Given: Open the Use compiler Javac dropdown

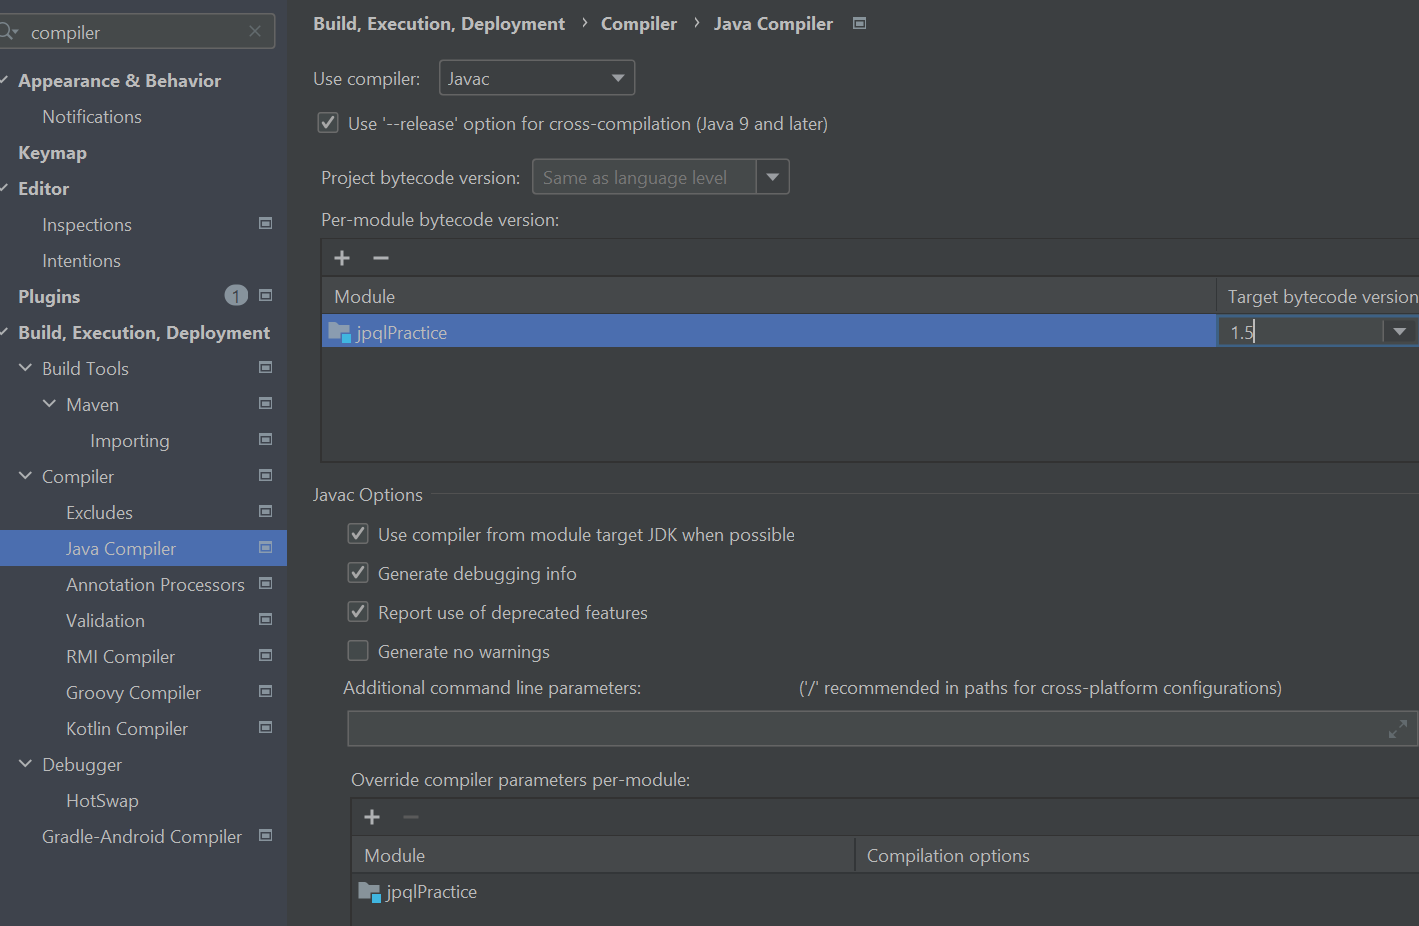Looking at the screenshot, I should click(537, 78).
